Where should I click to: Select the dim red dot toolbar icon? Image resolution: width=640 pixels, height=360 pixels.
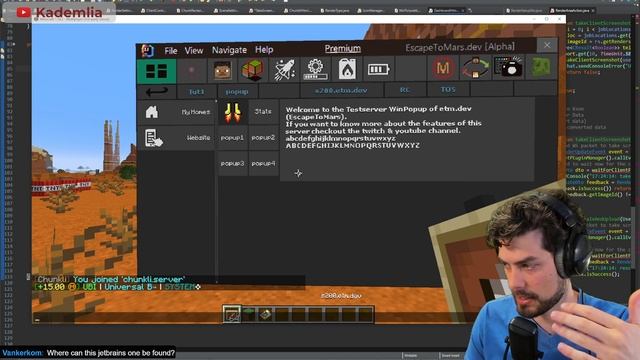coord(192,71)
